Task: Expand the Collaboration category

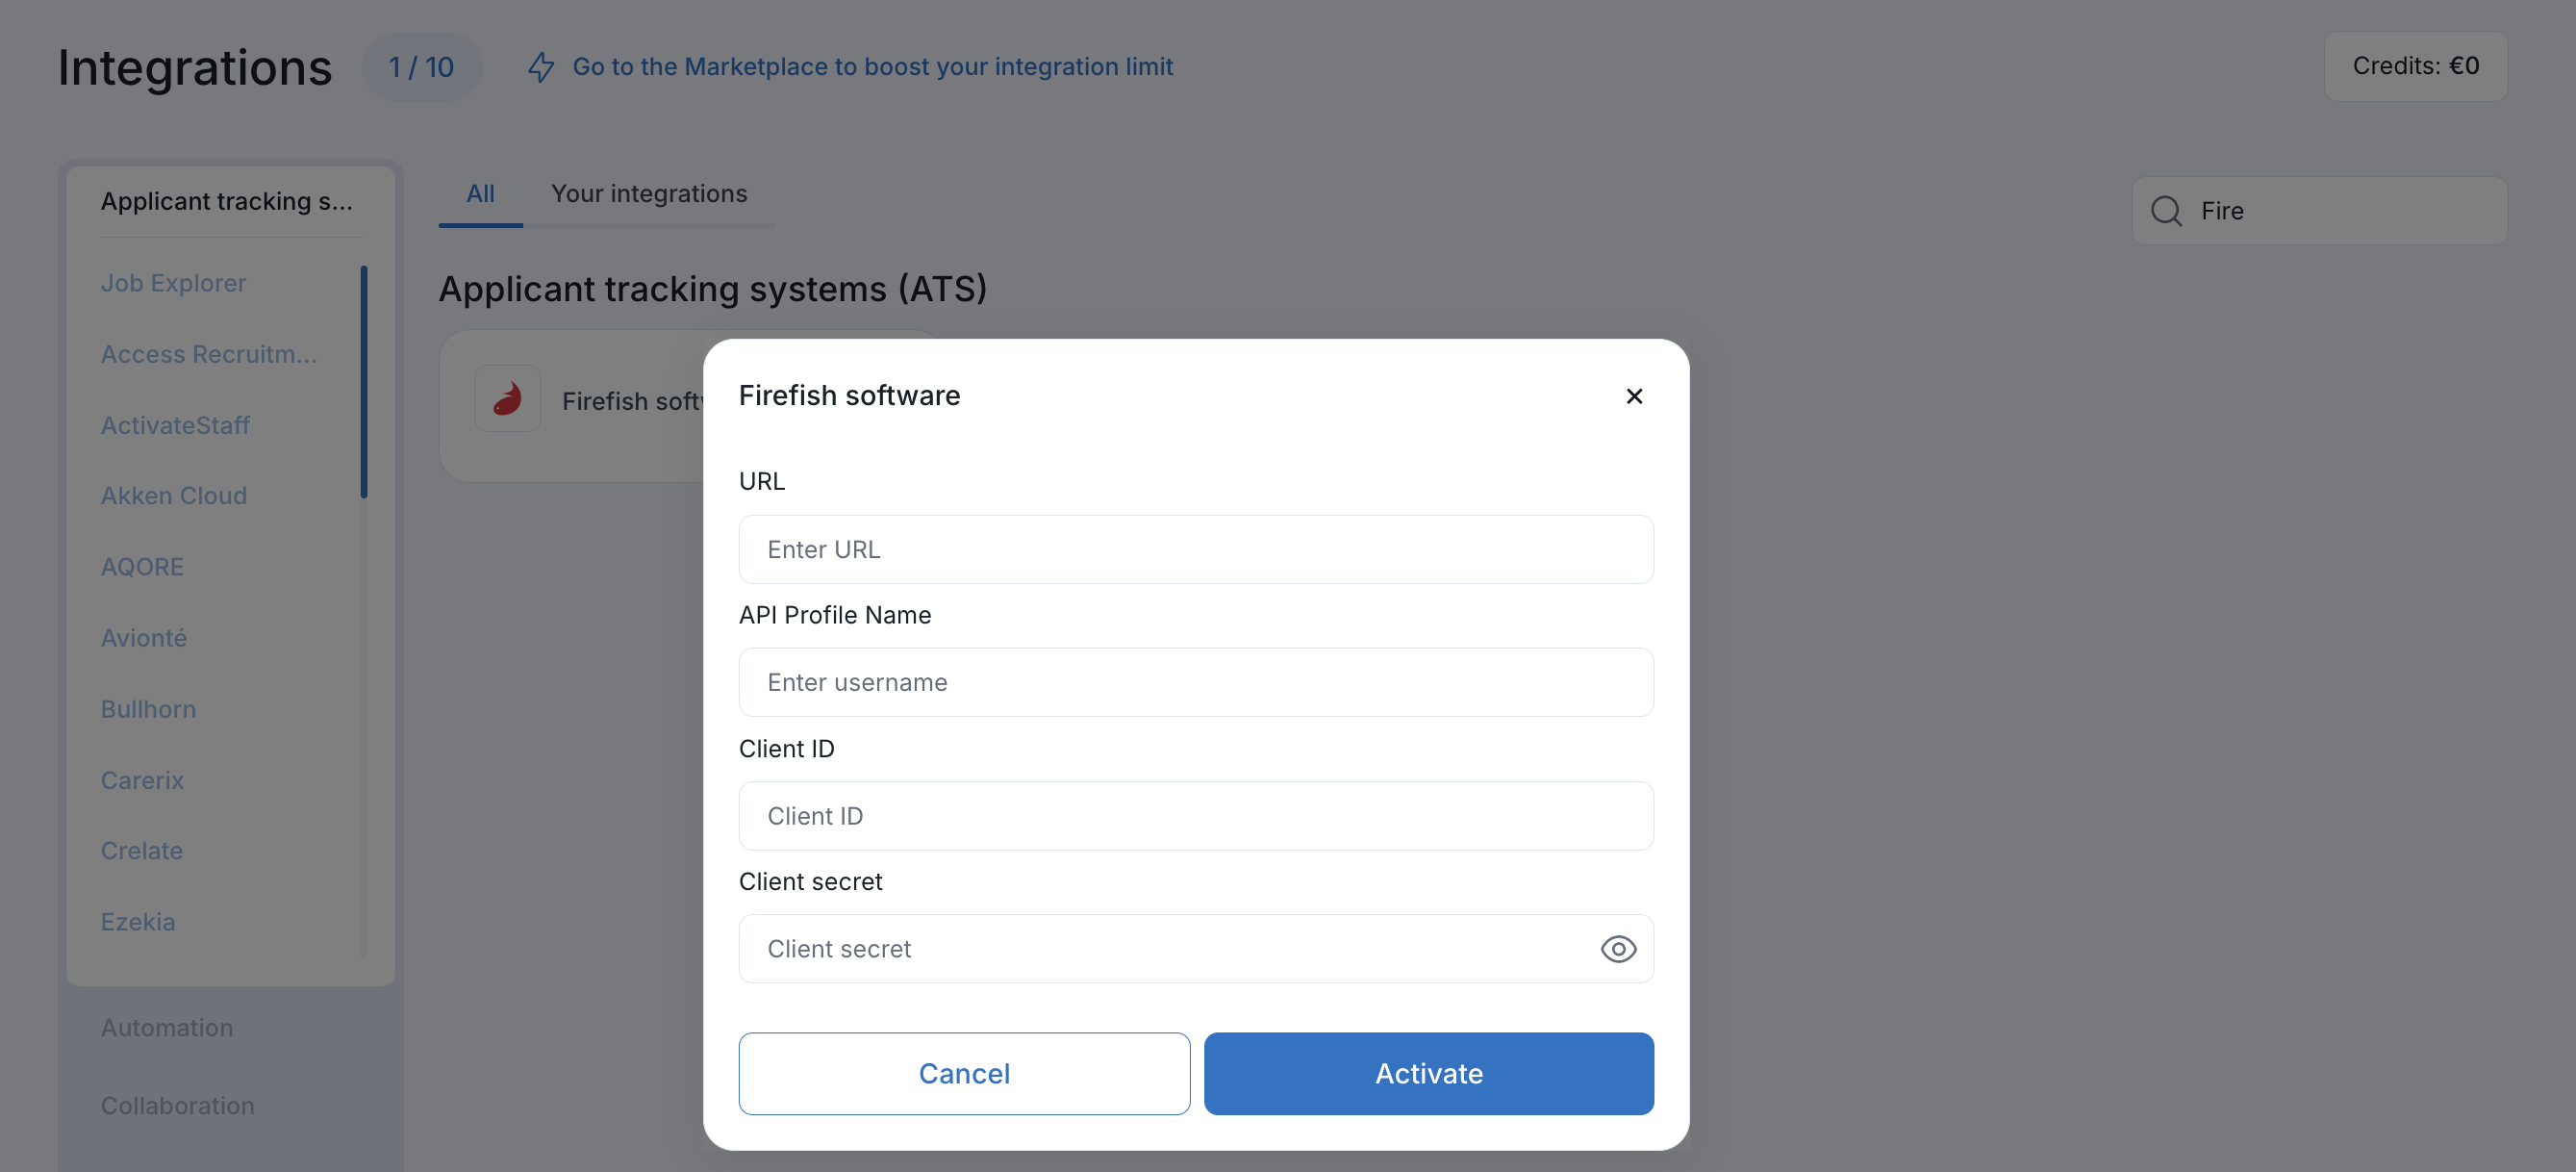Action: point(177,1105)
